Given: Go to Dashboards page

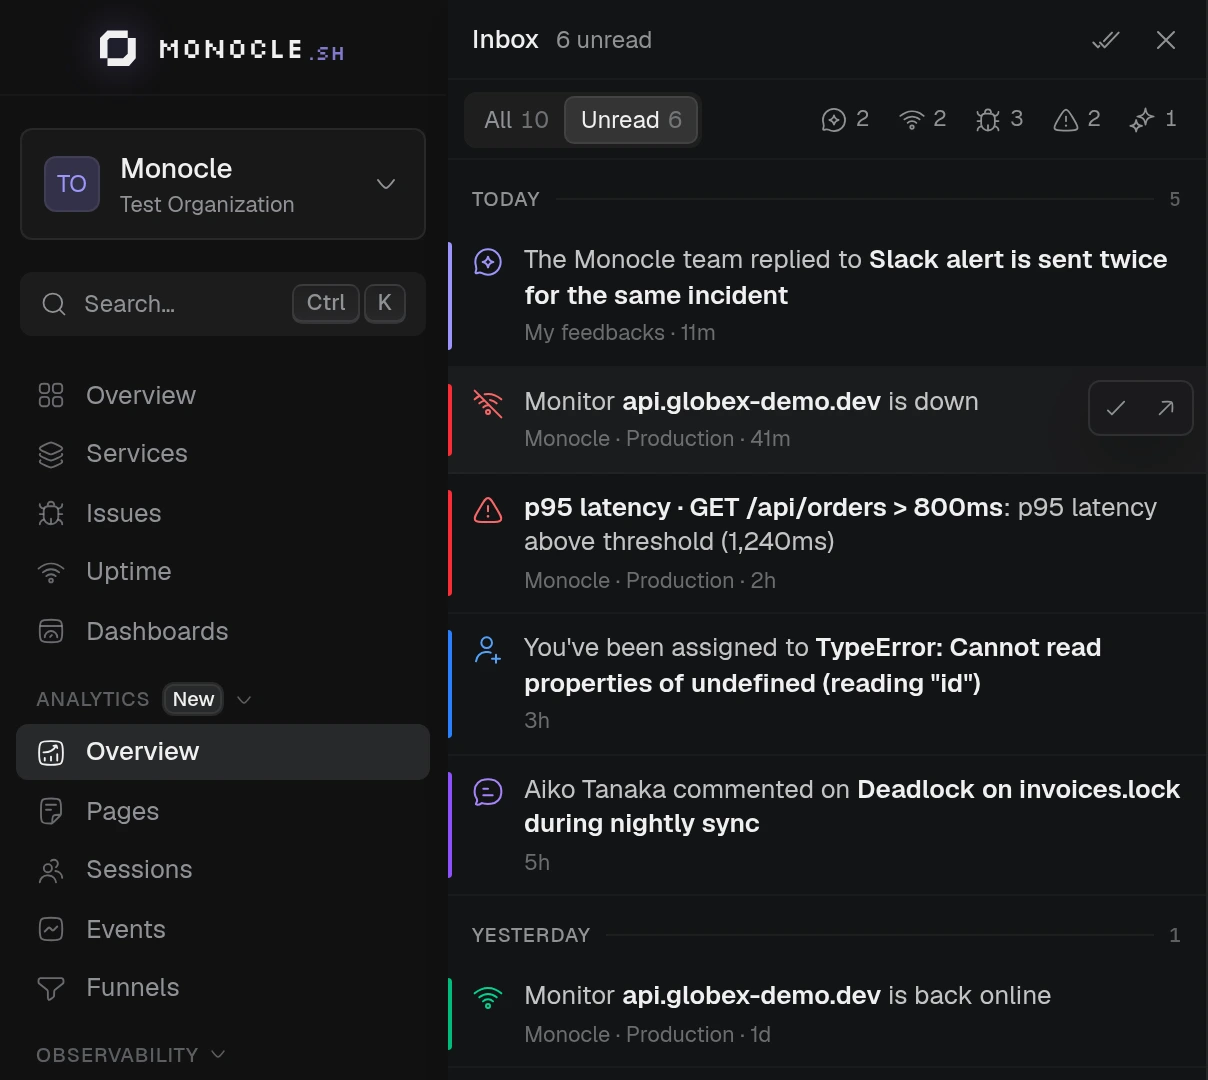Looking at the screenshot, I should (x=223, y=631).
